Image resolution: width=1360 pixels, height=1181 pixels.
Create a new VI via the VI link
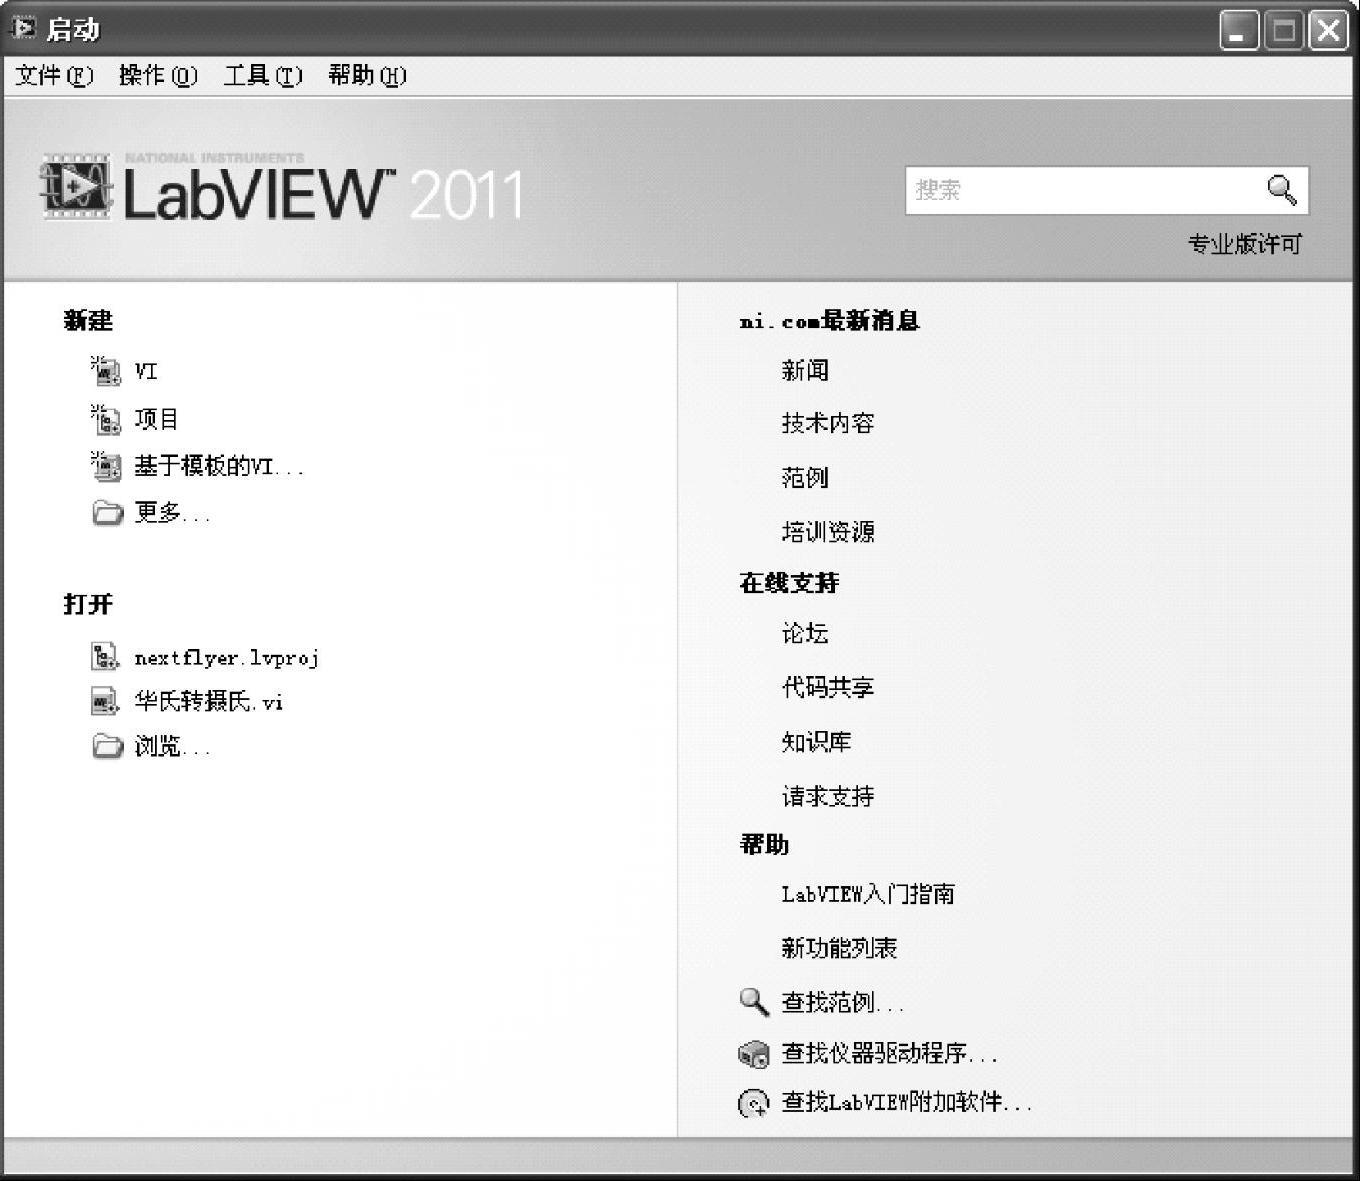pos(146,371)
